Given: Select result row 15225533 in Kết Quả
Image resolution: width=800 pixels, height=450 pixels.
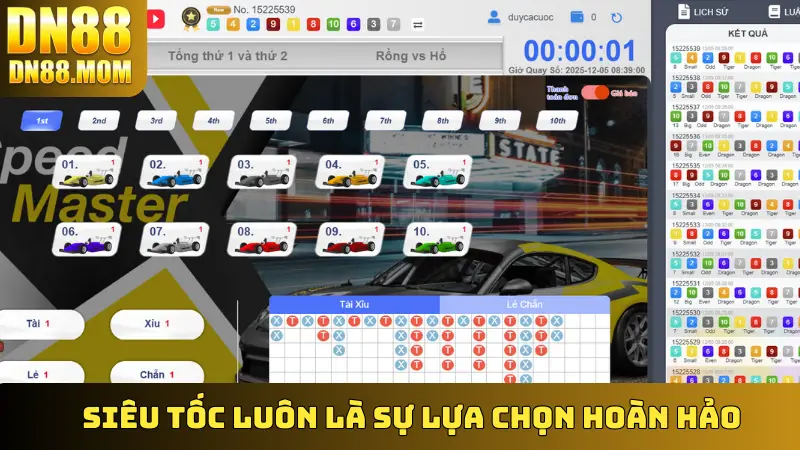Looking at the screenshot, I should click(733, 234).
